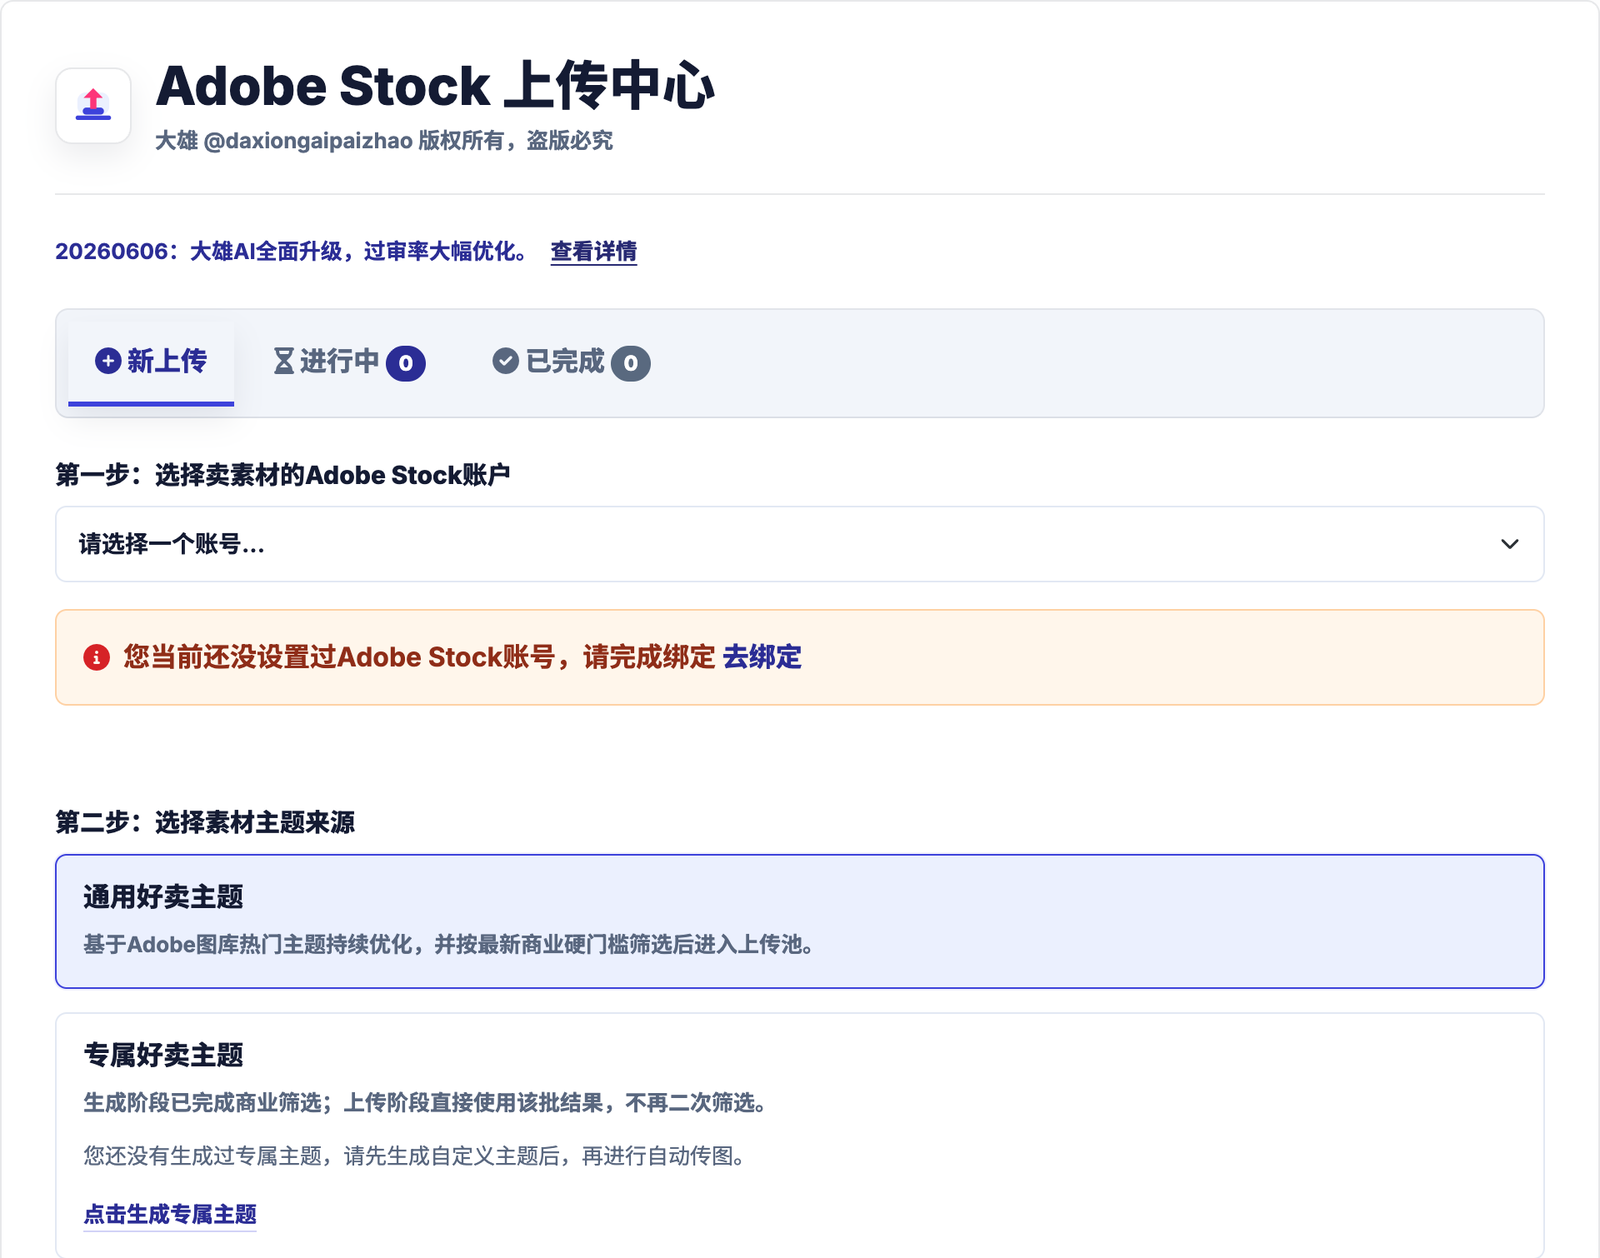Select the 通用好卖主题 option card
The image size is (1600, 1258).
[x=800, y=921]
